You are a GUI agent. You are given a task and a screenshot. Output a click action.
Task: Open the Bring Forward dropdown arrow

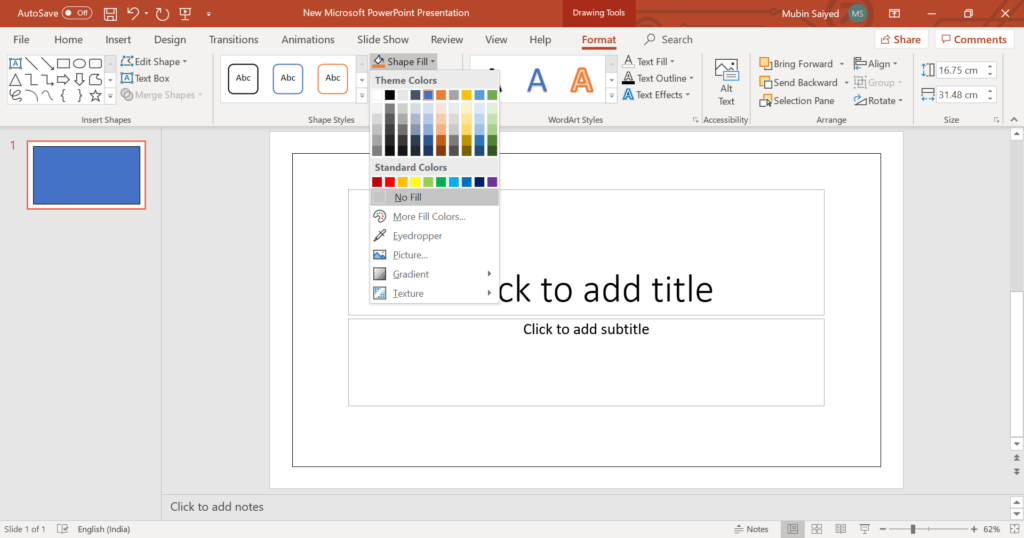click(842, 64)
